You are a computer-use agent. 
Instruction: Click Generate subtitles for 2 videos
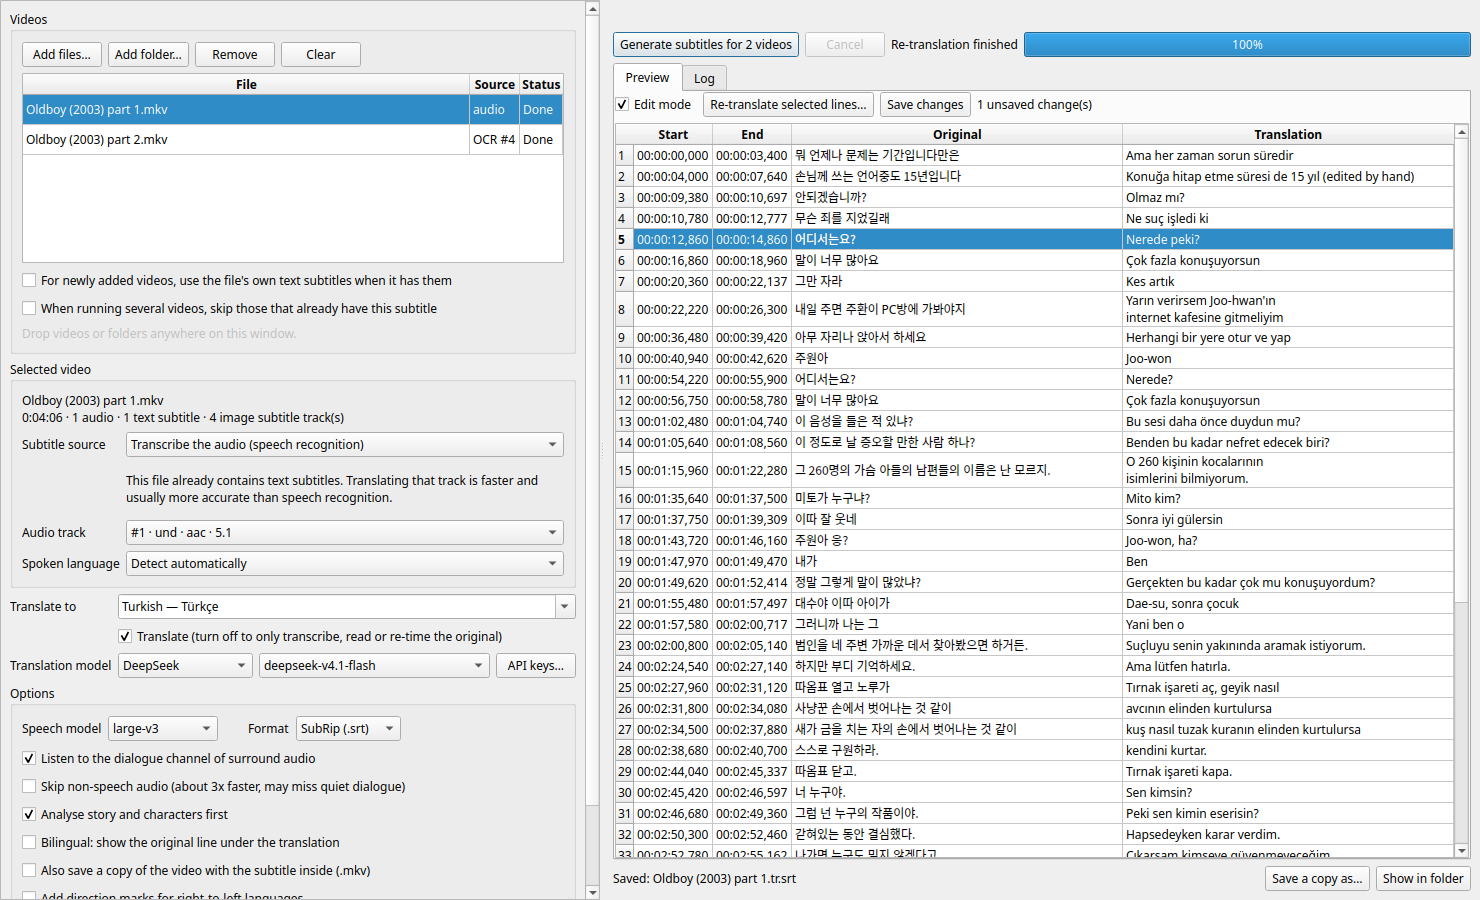[x=706, y=45]
